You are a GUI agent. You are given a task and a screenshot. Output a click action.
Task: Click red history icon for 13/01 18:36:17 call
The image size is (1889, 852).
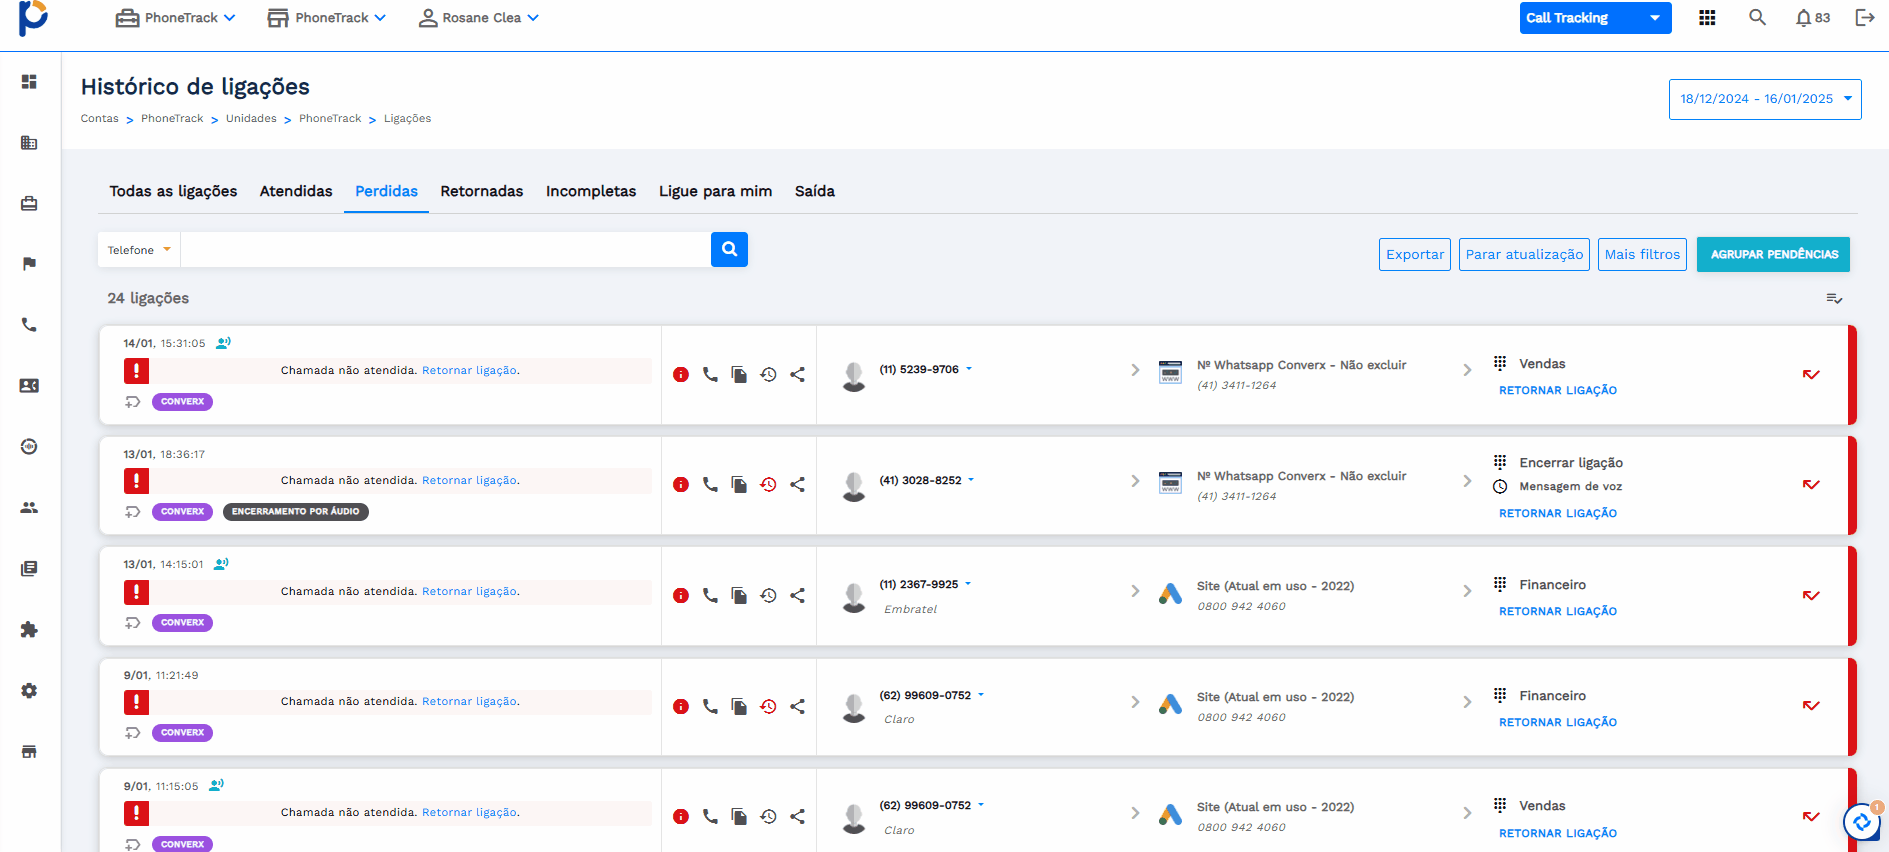click(x=768, y=485)
